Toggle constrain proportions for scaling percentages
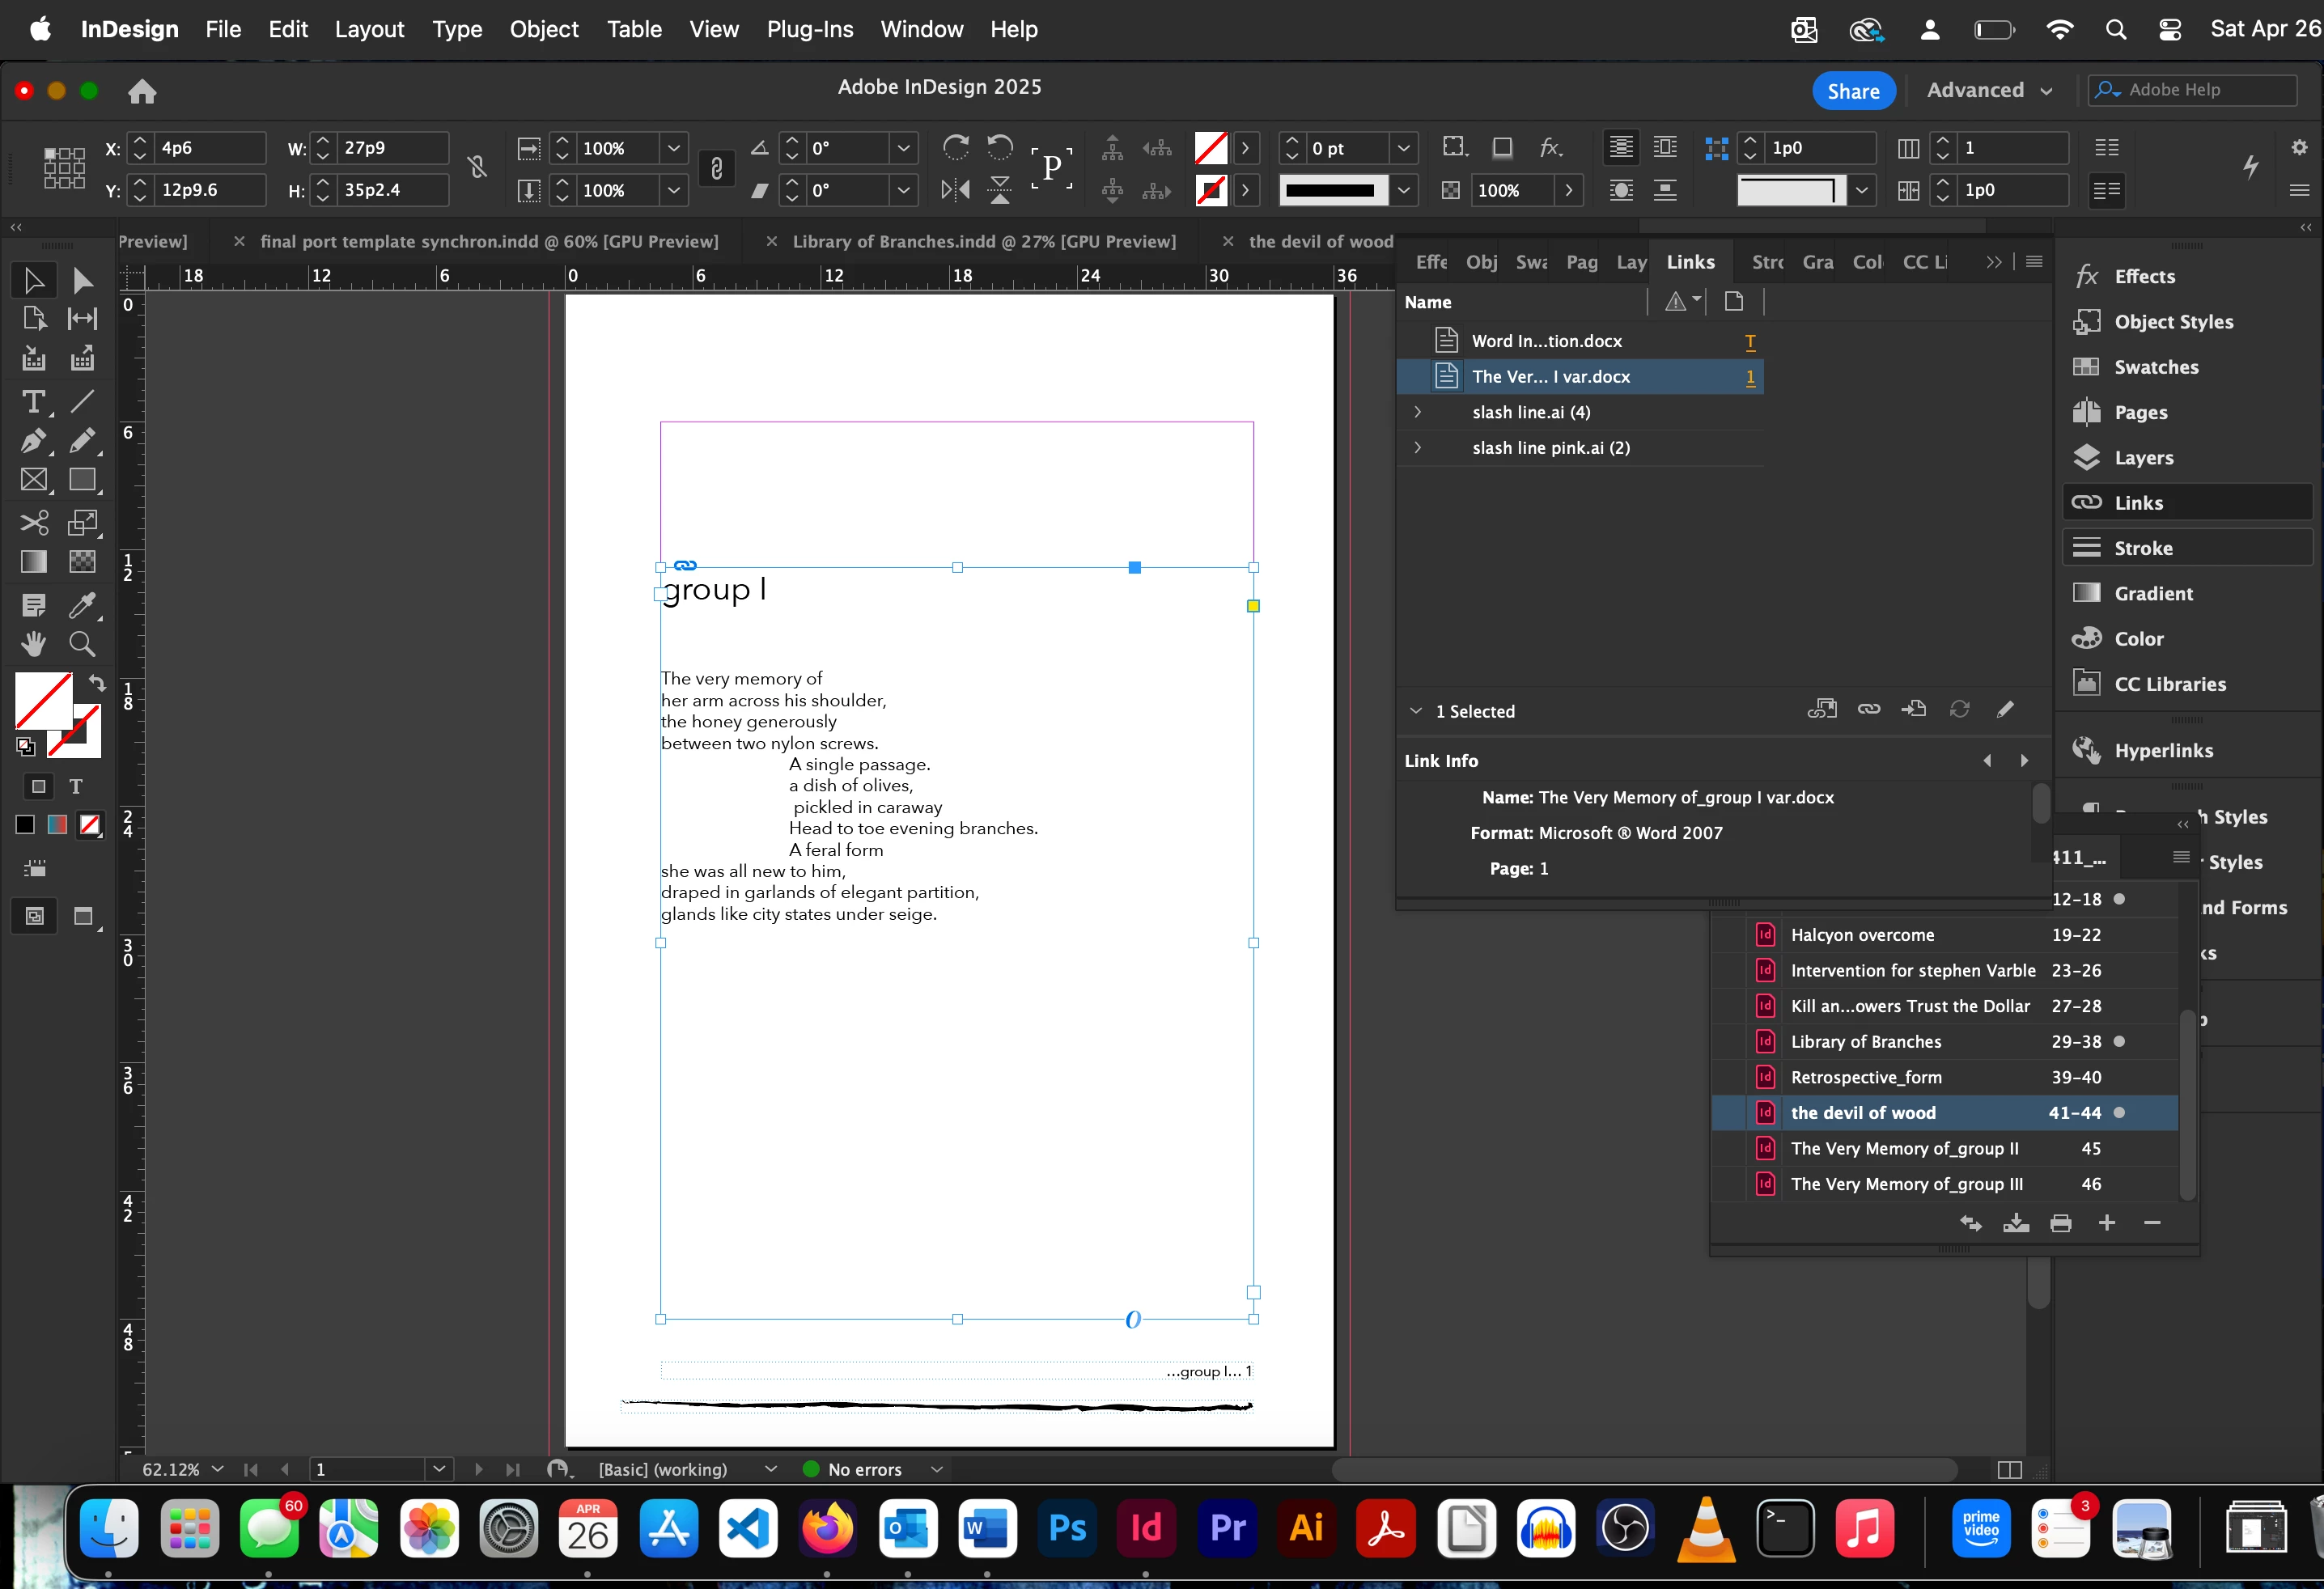The width and height of the screenshot is (2324, 1589). (716, 168)
